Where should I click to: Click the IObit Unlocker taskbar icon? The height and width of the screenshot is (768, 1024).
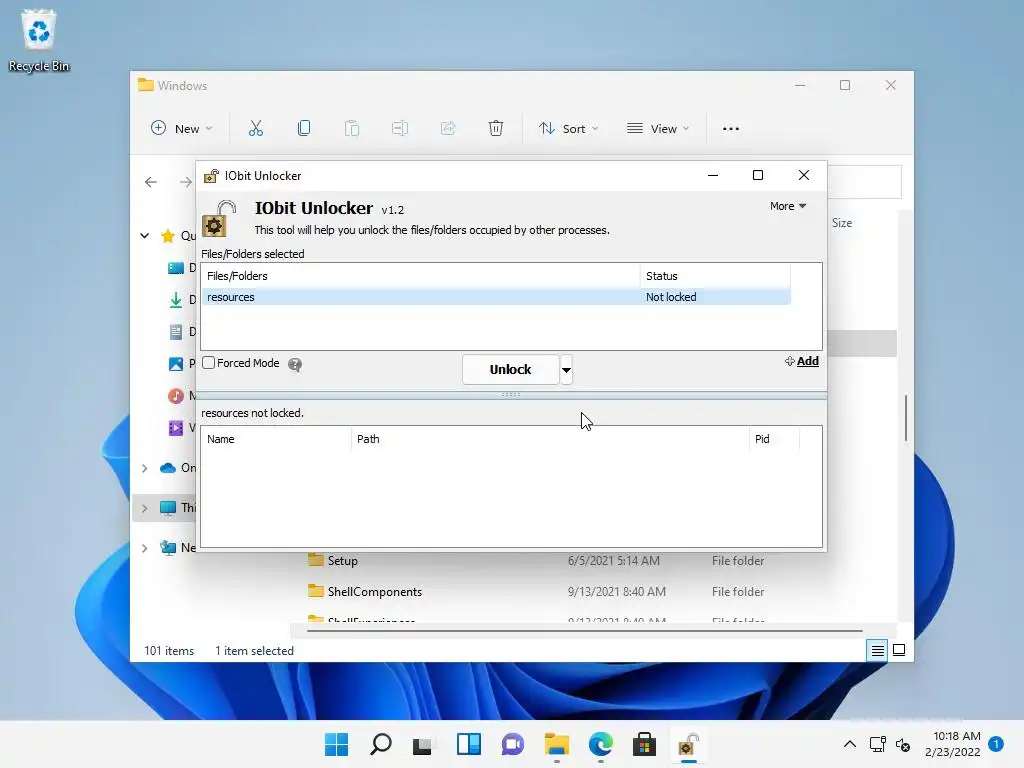688,744
